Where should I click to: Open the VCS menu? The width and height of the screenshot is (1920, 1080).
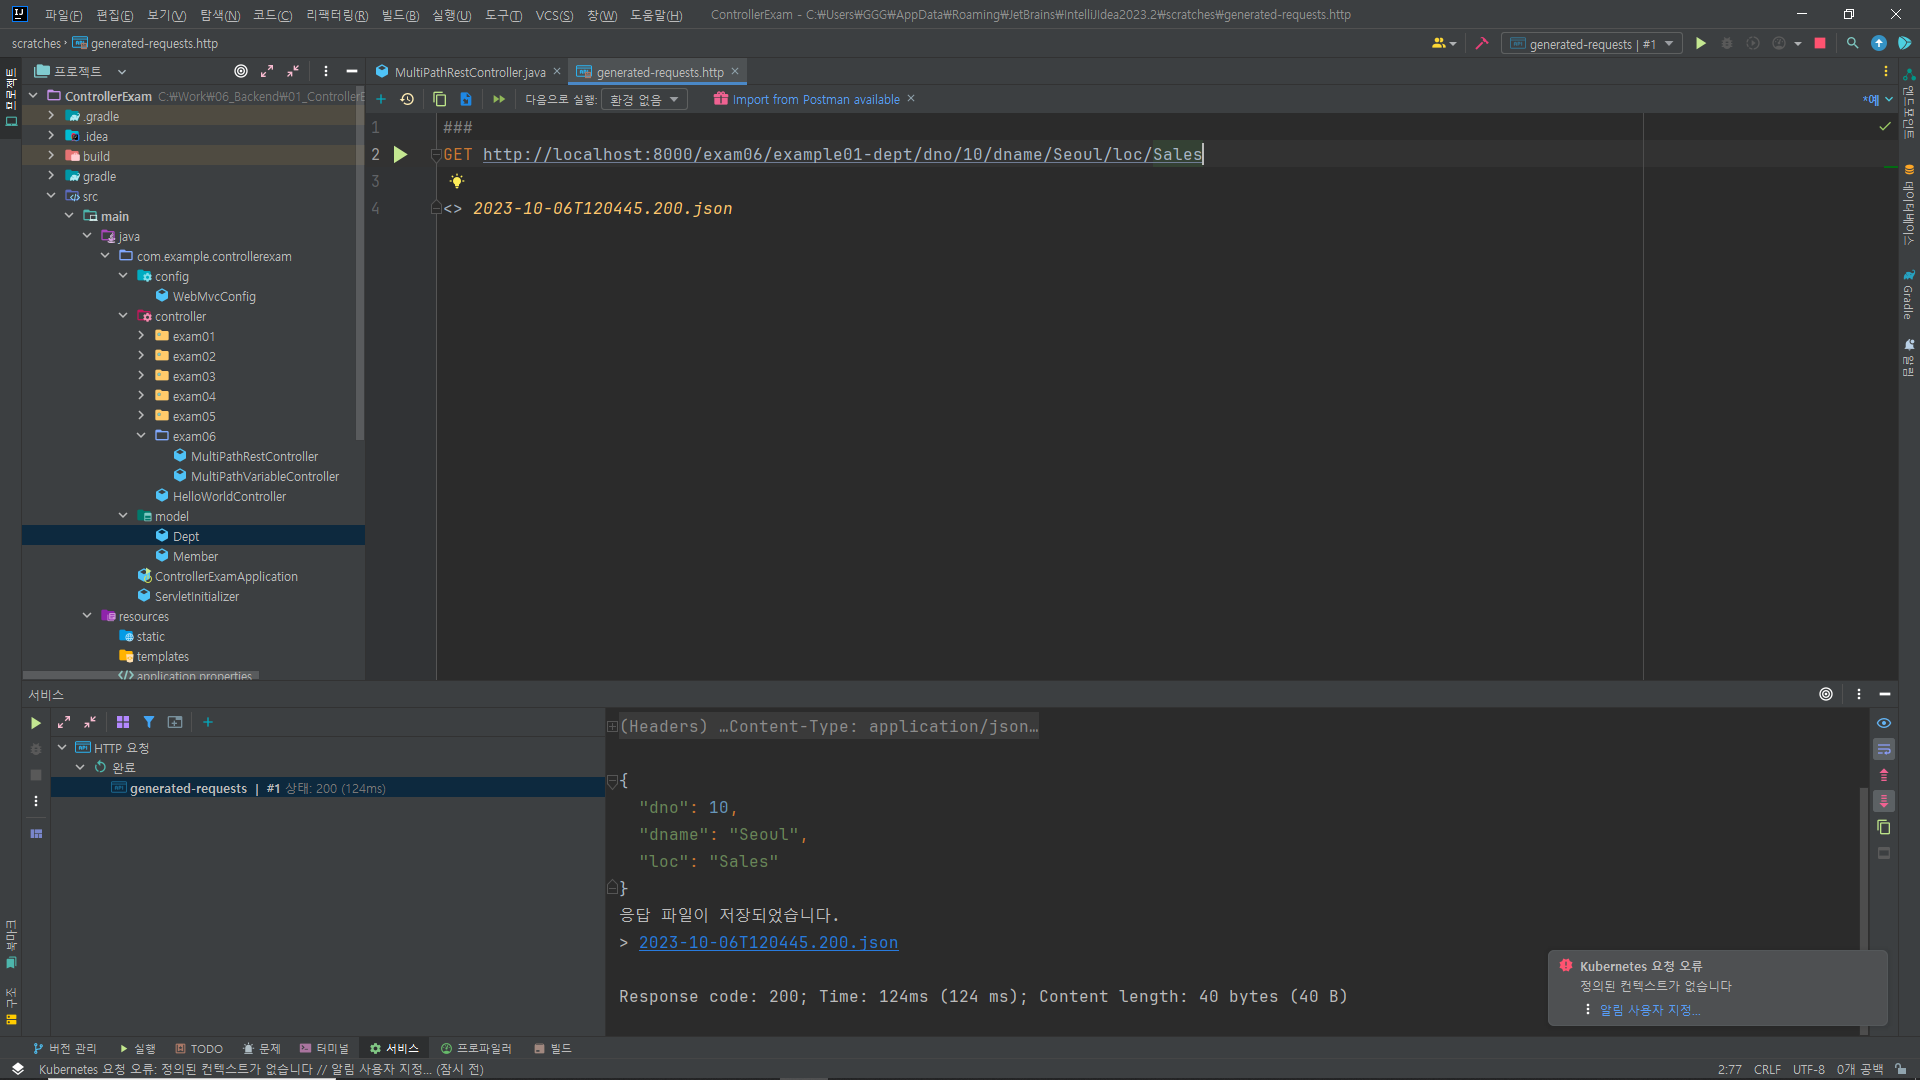click(x=554, y=15)
